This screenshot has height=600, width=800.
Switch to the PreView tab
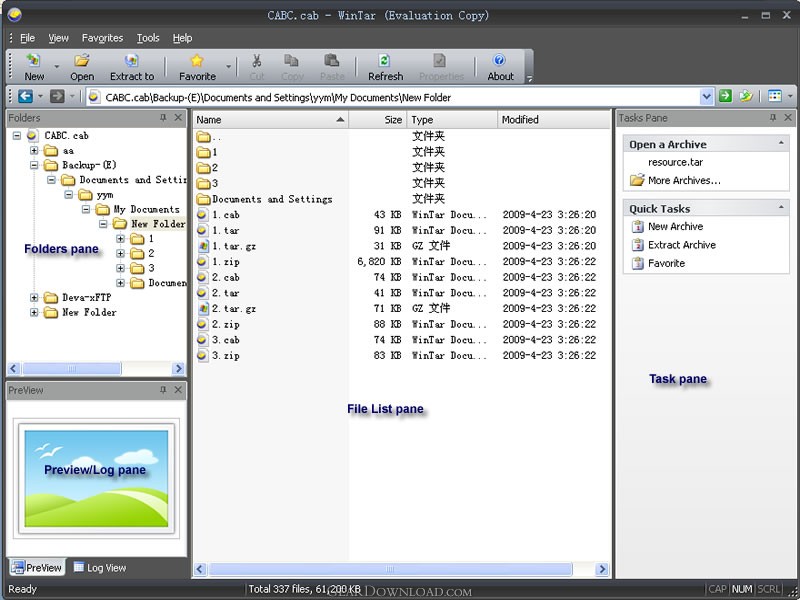point(37,567)
